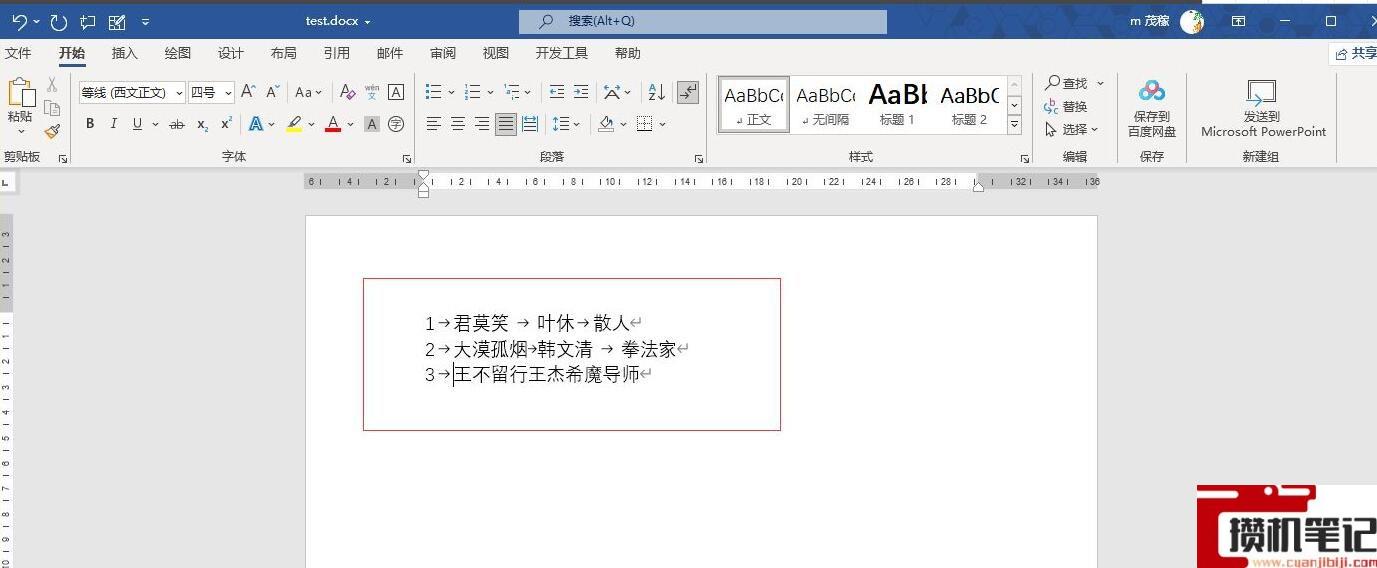Open the phonetic guide (wén) tool
1377x568 pixels.
tap(371, 92)
